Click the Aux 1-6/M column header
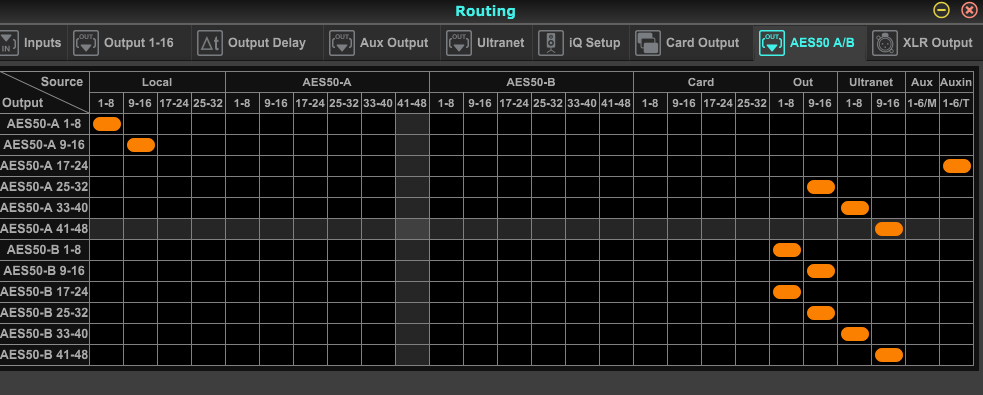 [x=922, y=103]
